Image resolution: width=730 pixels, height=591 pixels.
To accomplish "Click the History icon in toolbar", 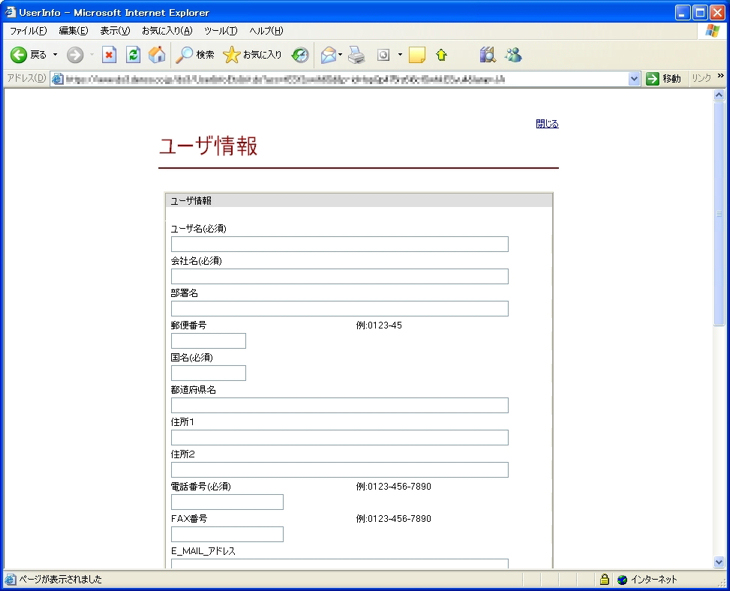I will pyautogui.click(x=300, y=55).
